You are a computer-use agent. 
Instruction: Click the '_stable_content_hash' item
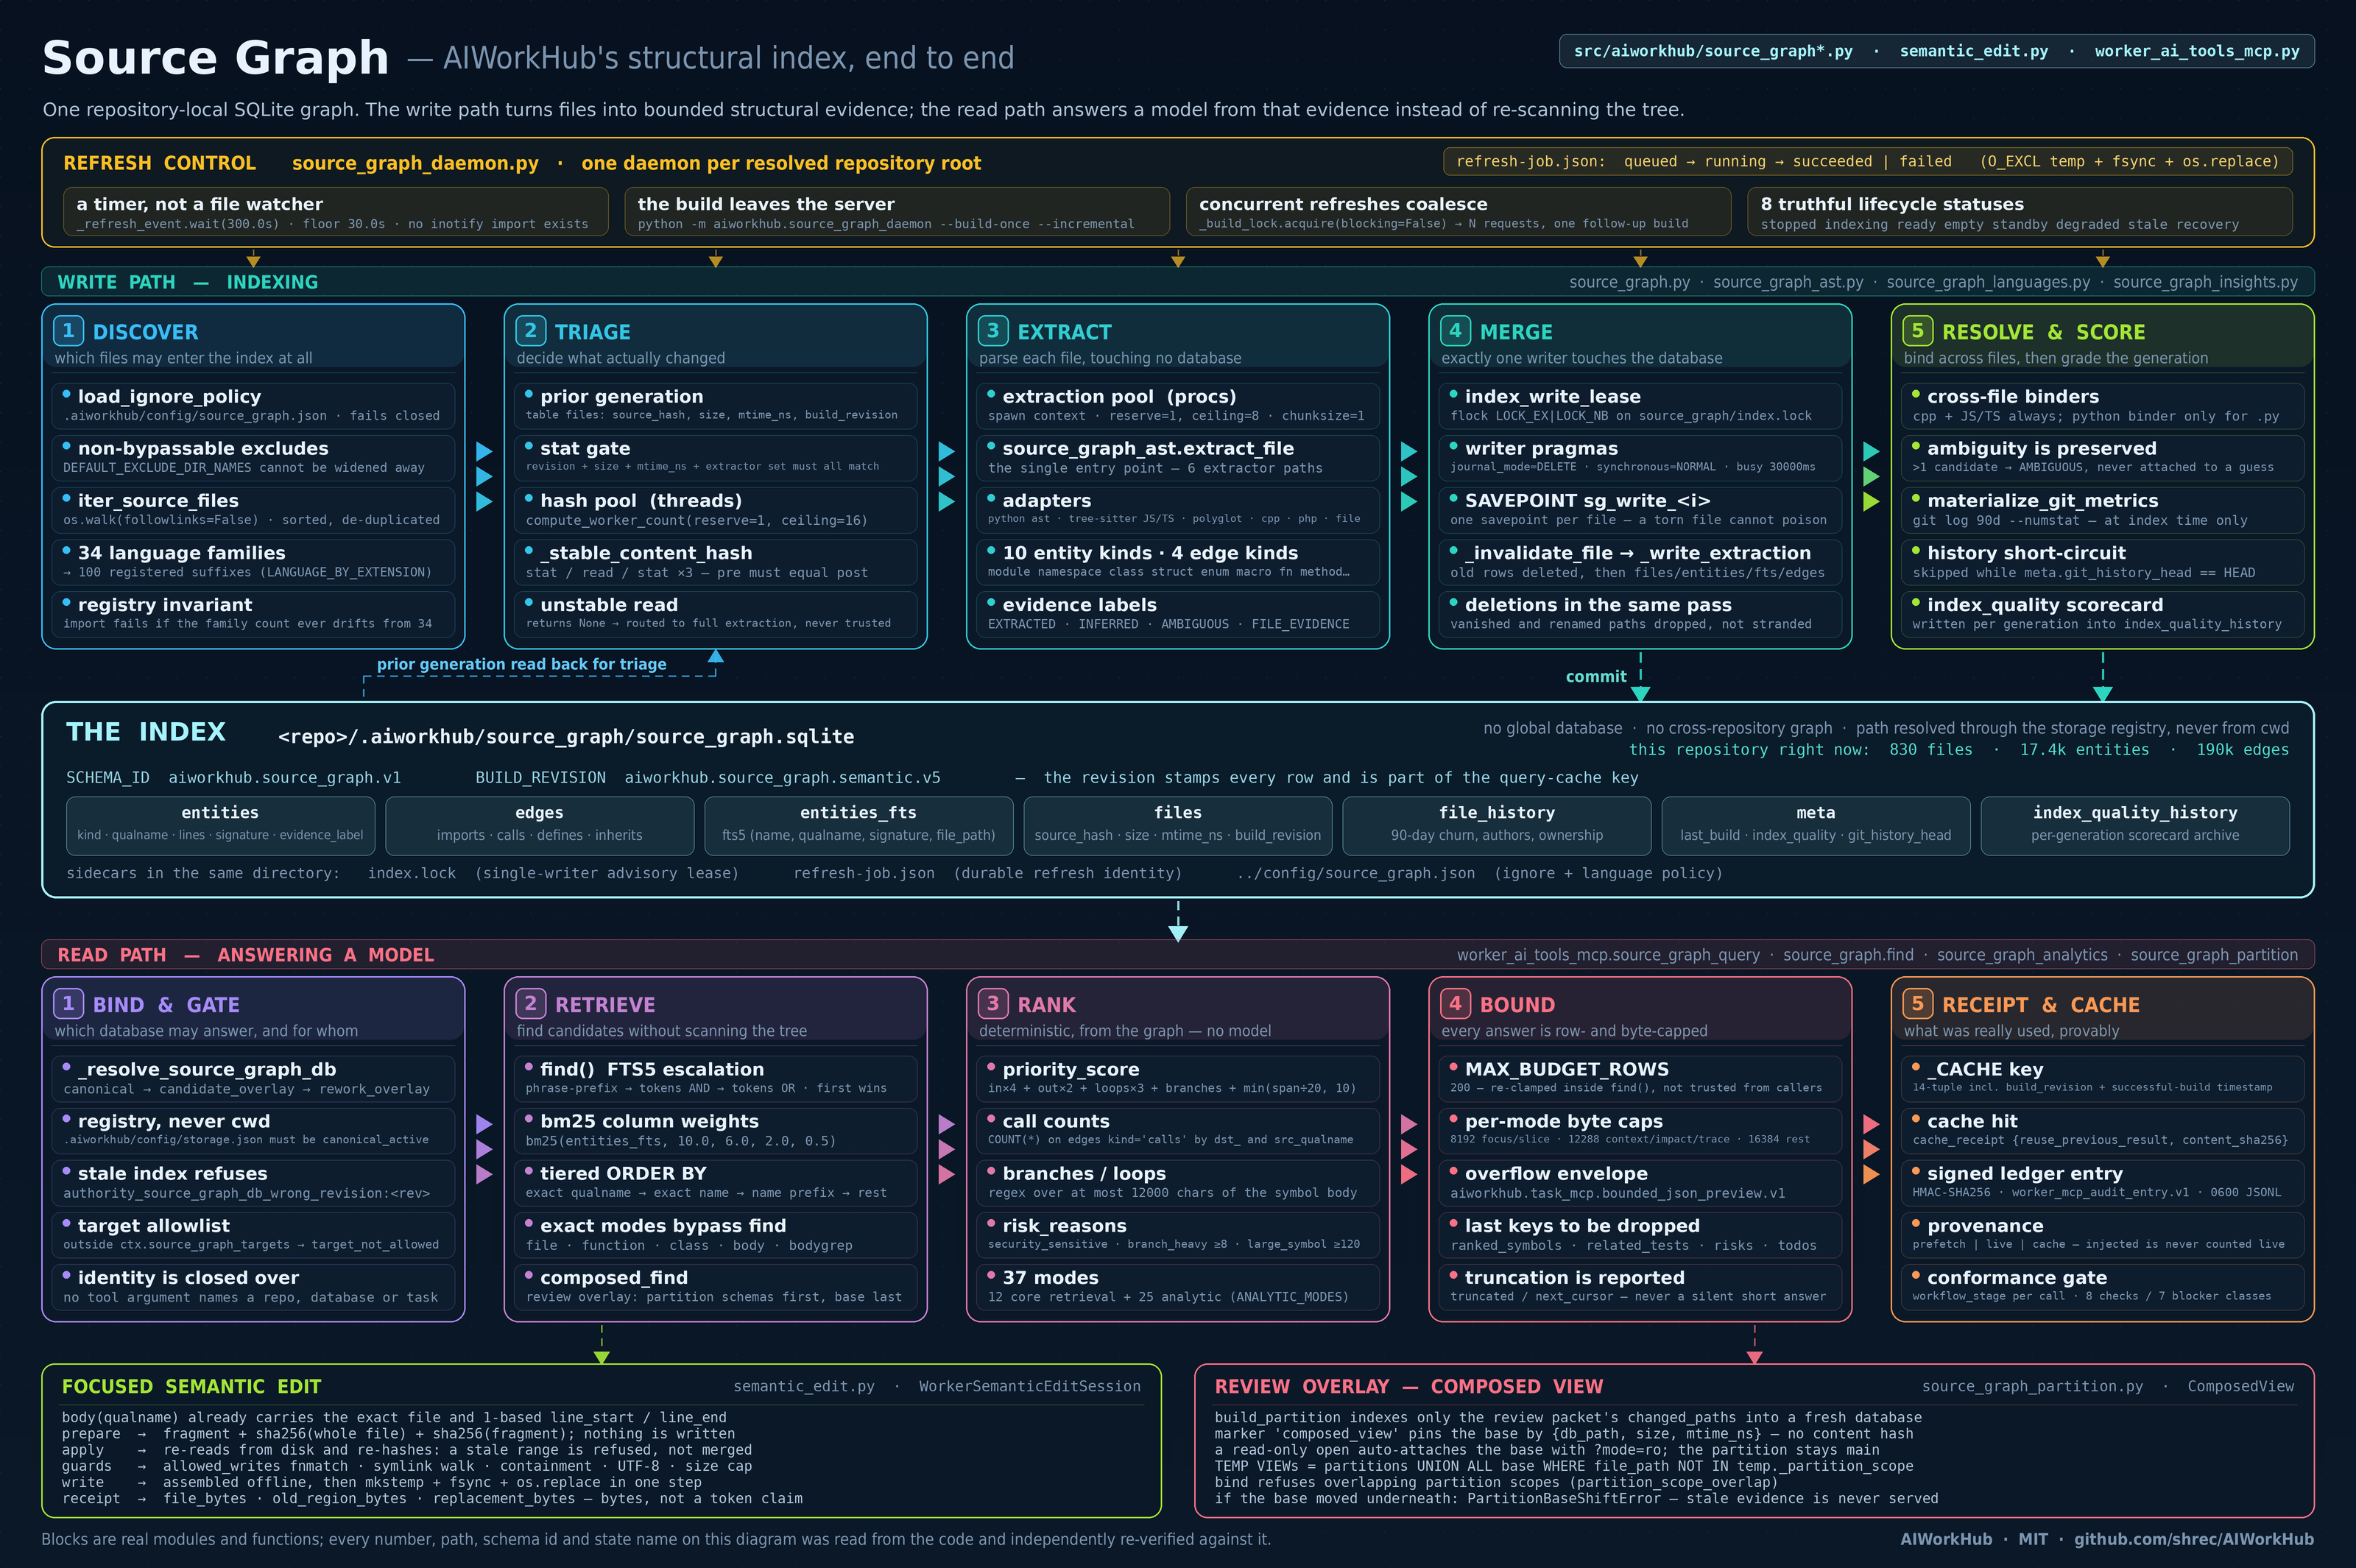point(716,561)
